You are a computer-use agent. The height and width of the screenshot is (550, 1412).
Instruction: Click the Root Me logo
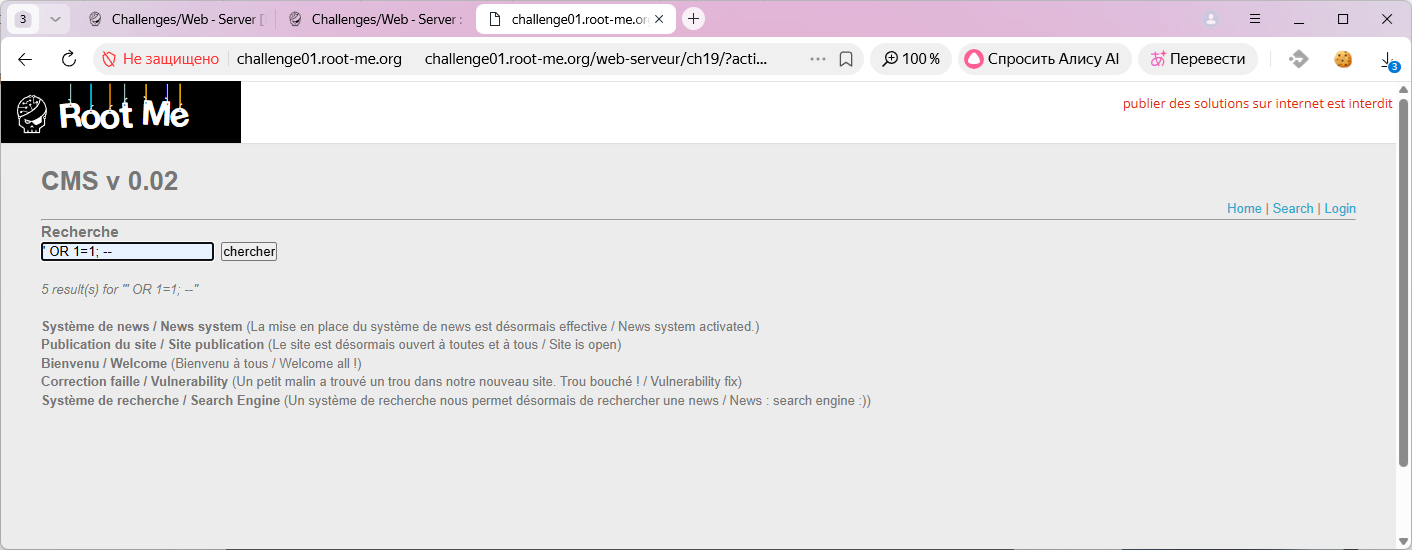point(120,112)
